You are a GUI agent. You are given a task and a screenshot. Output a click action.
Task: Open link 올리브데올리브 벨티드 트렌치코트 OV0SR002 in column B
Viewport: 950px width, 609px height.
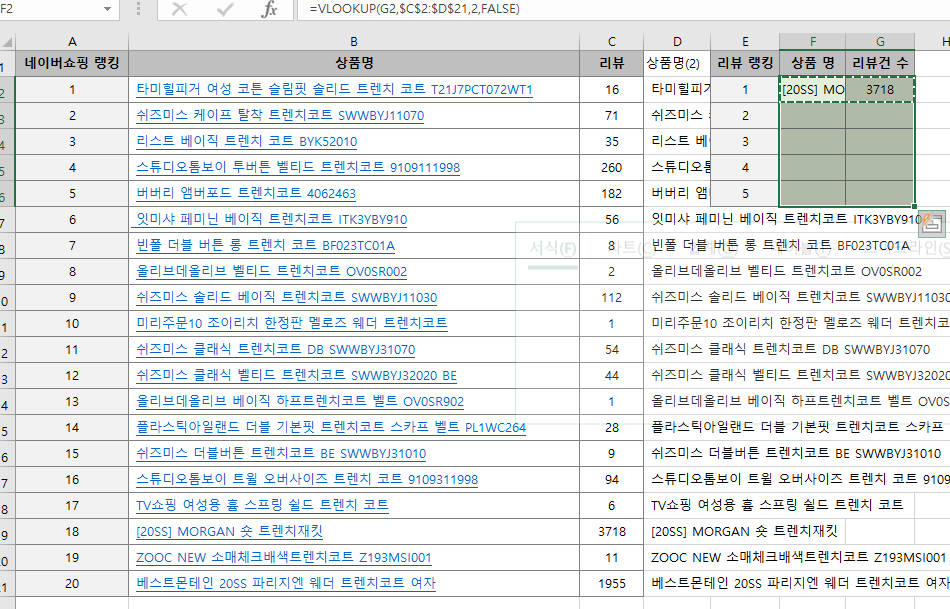(271, 271)
